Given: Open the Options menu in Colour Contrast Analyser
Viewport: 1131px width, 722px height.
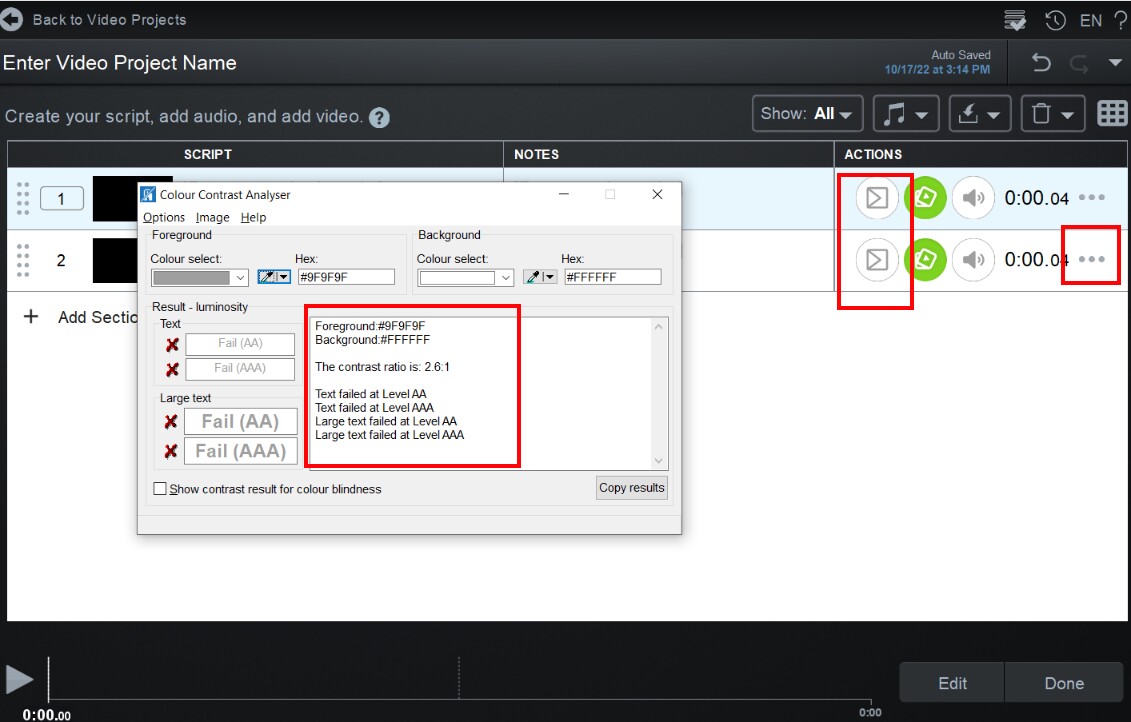Looking at the screenshot, I should (163, 217).
